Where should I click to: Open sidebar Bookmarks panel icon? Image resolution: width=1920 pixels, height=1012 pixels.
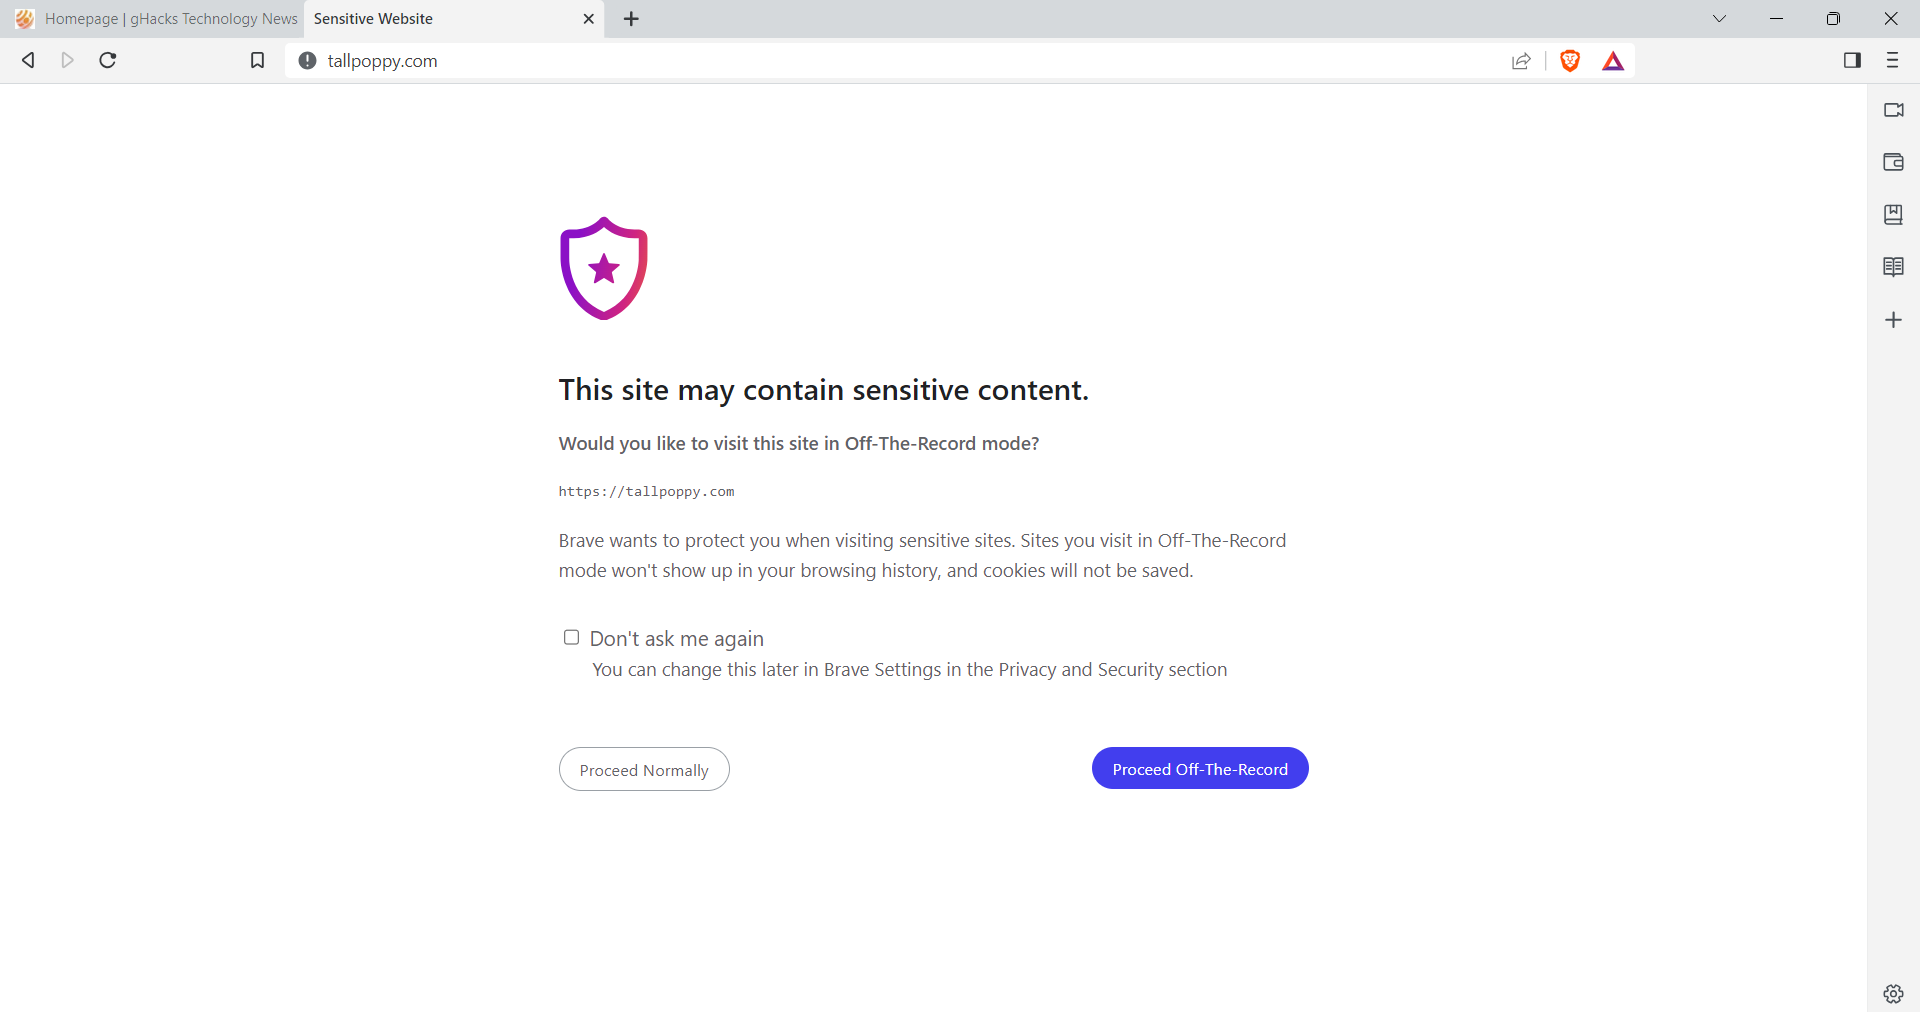pos(1893,215)
